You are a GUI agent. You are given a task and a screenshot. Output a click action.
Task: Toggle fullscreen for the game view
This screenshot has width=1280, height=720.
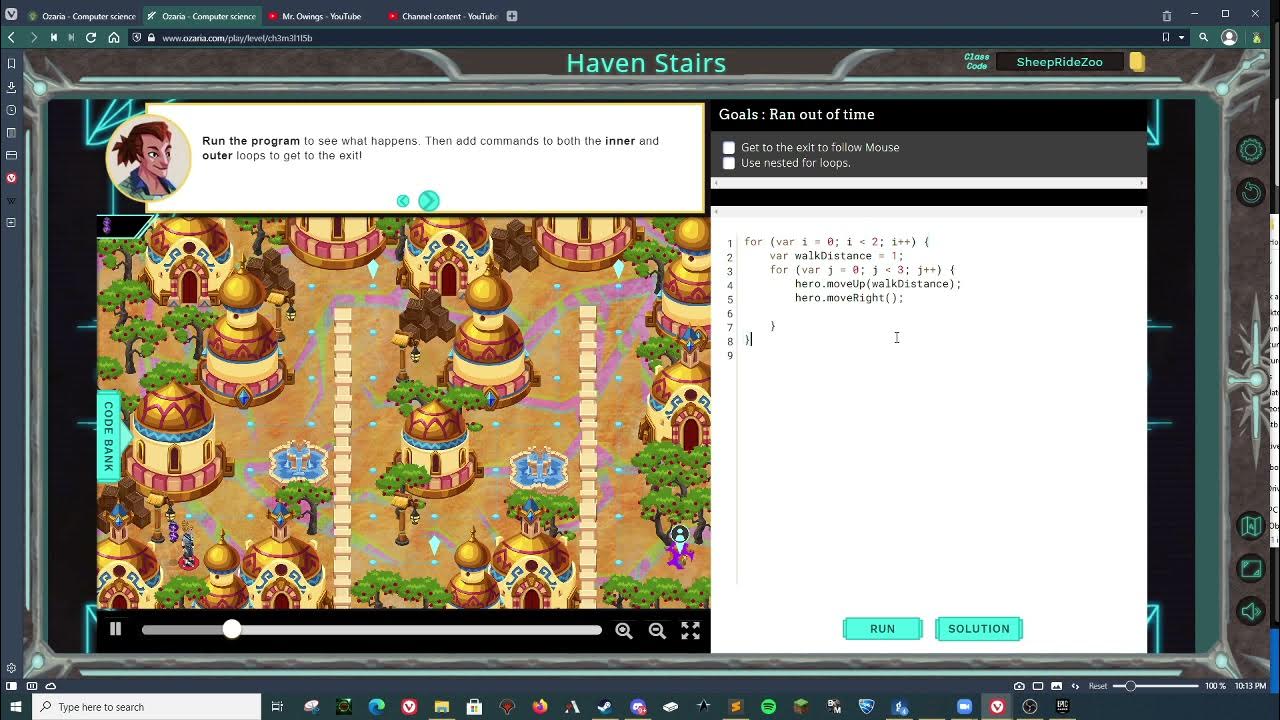point(691,630)
